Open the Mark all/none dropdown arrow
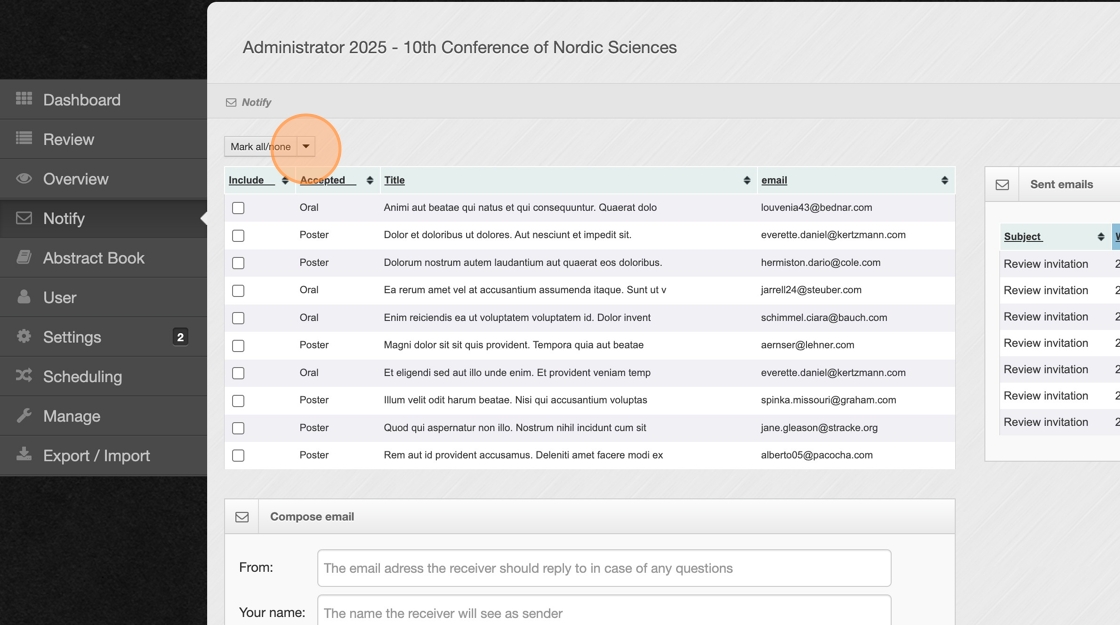 (306, 147)
